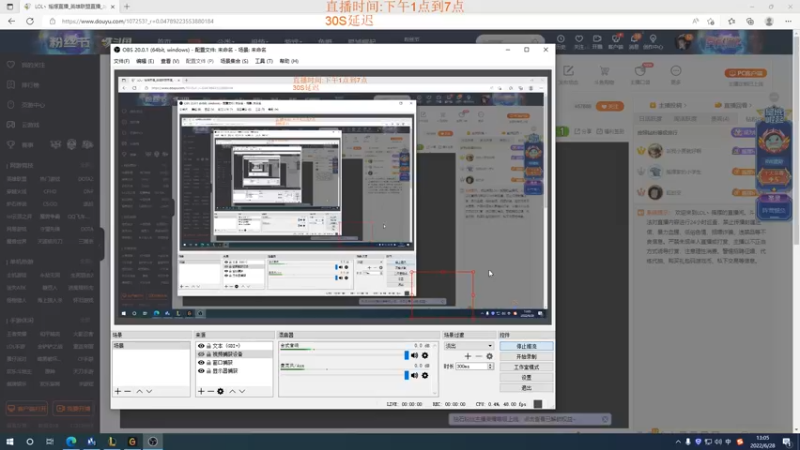Viewport: 800px width, 450px height.
Task: Toggle visibility of 文本 (GDI+) source
Action: click(x=201, y=346)
